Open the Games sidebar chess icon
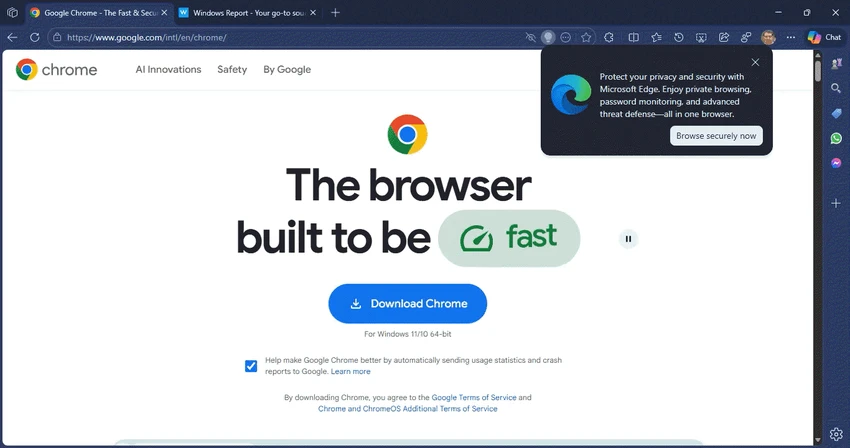850x448 pixels. click(x=836, y=63)
